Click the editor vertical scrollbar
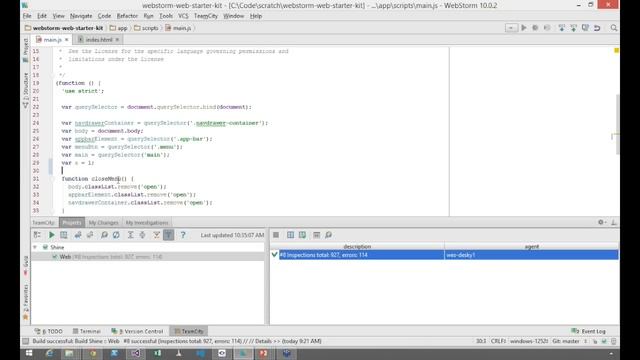Screen dimensions: 640x360 click(617, 124)
